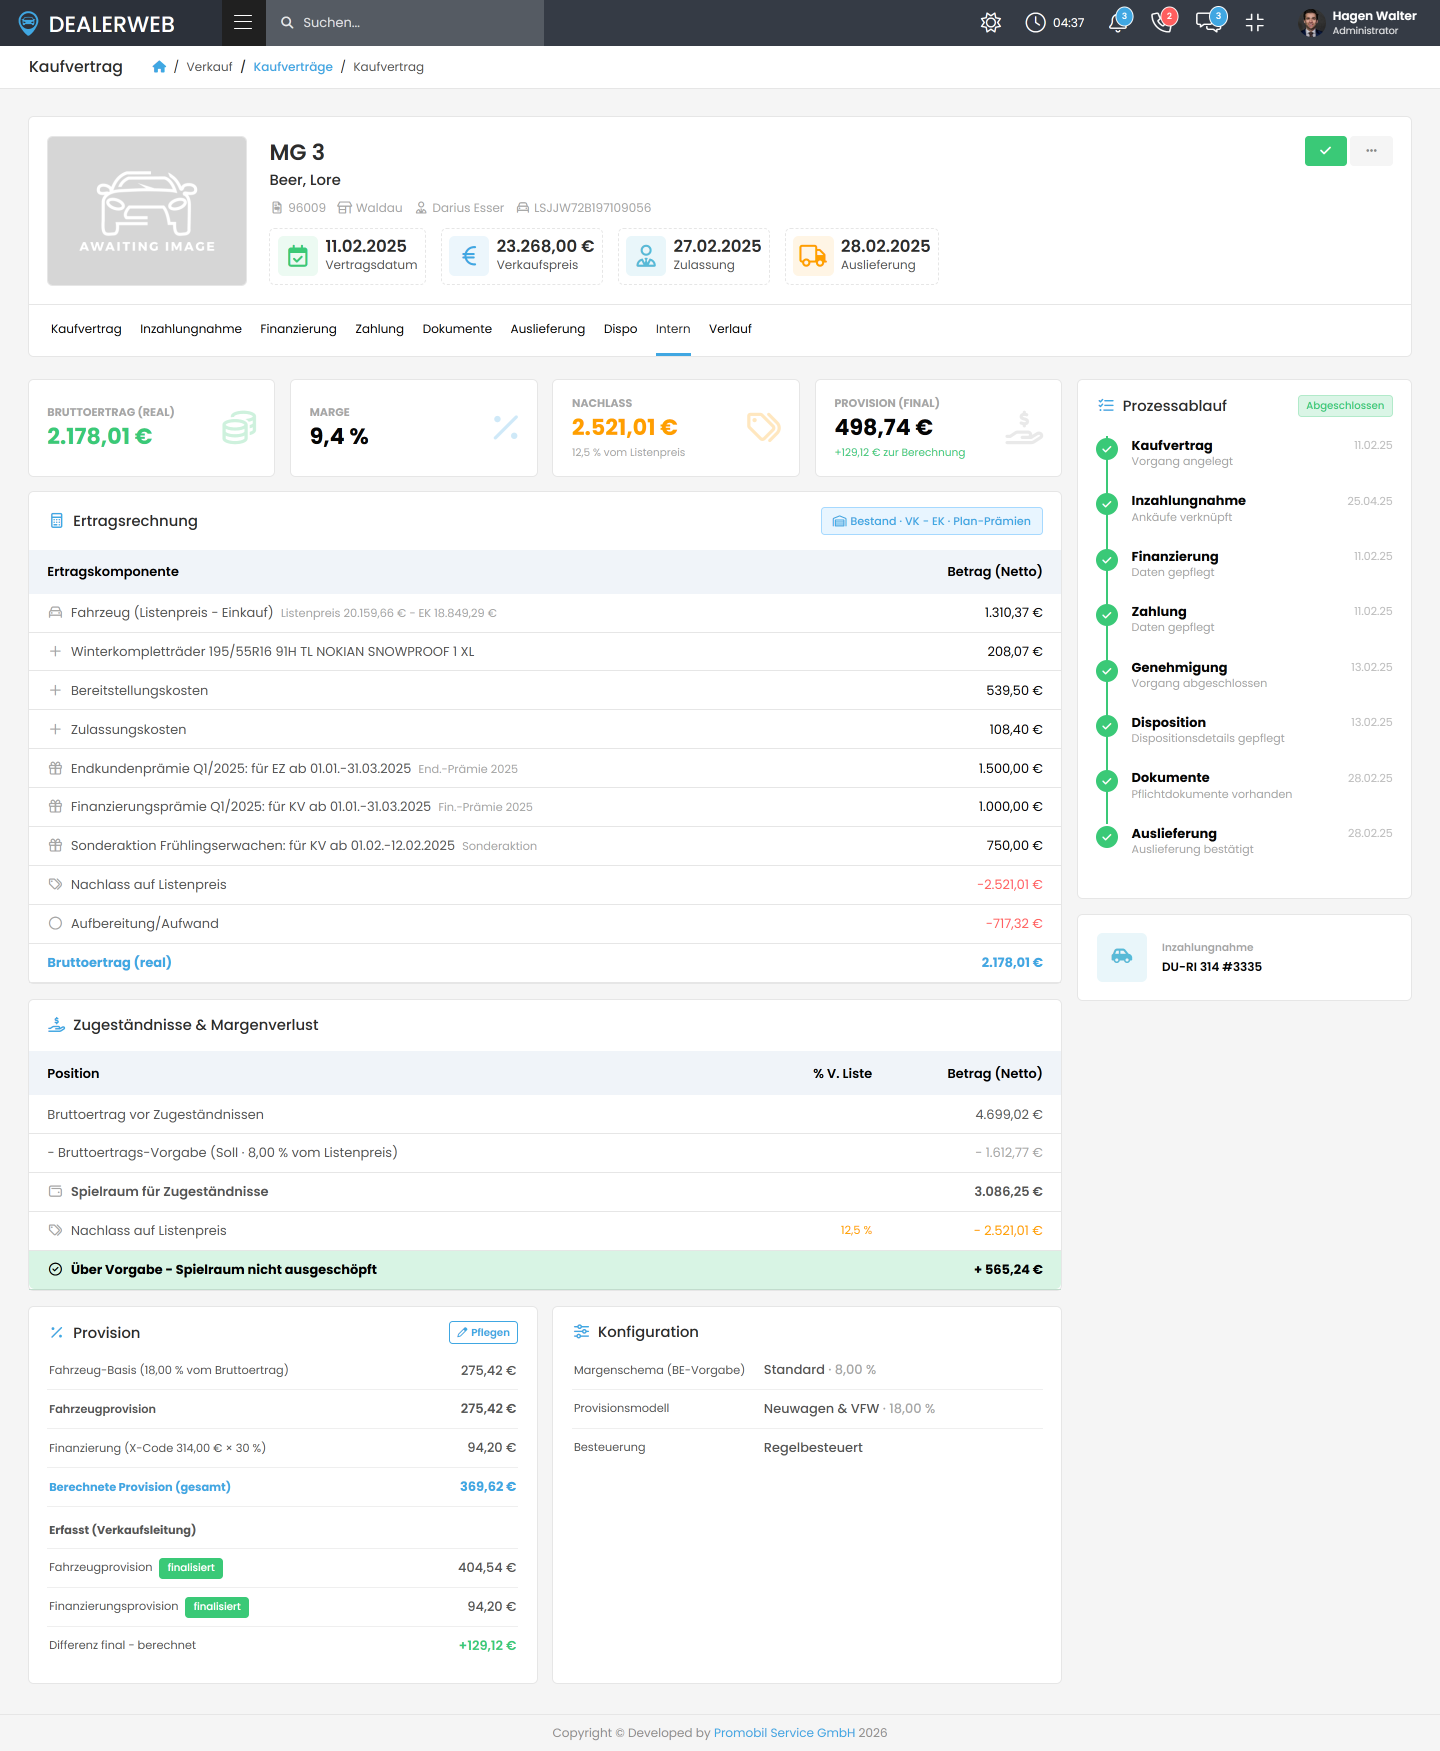The width and height of the screenshot is (1440, 1751).
Task: Go to home via breadcrumb icon
Action: [159, 67]
